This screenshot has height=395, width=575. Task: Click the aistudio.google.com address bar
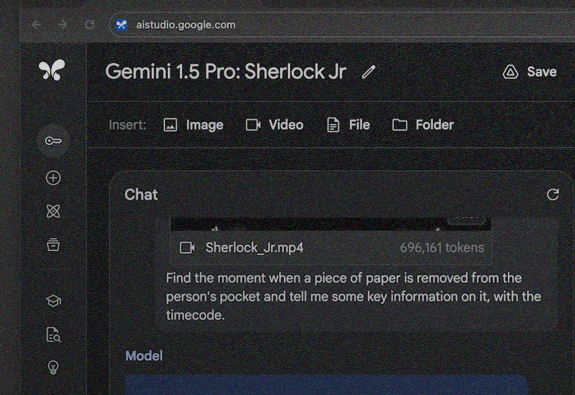tap(341, 25)
